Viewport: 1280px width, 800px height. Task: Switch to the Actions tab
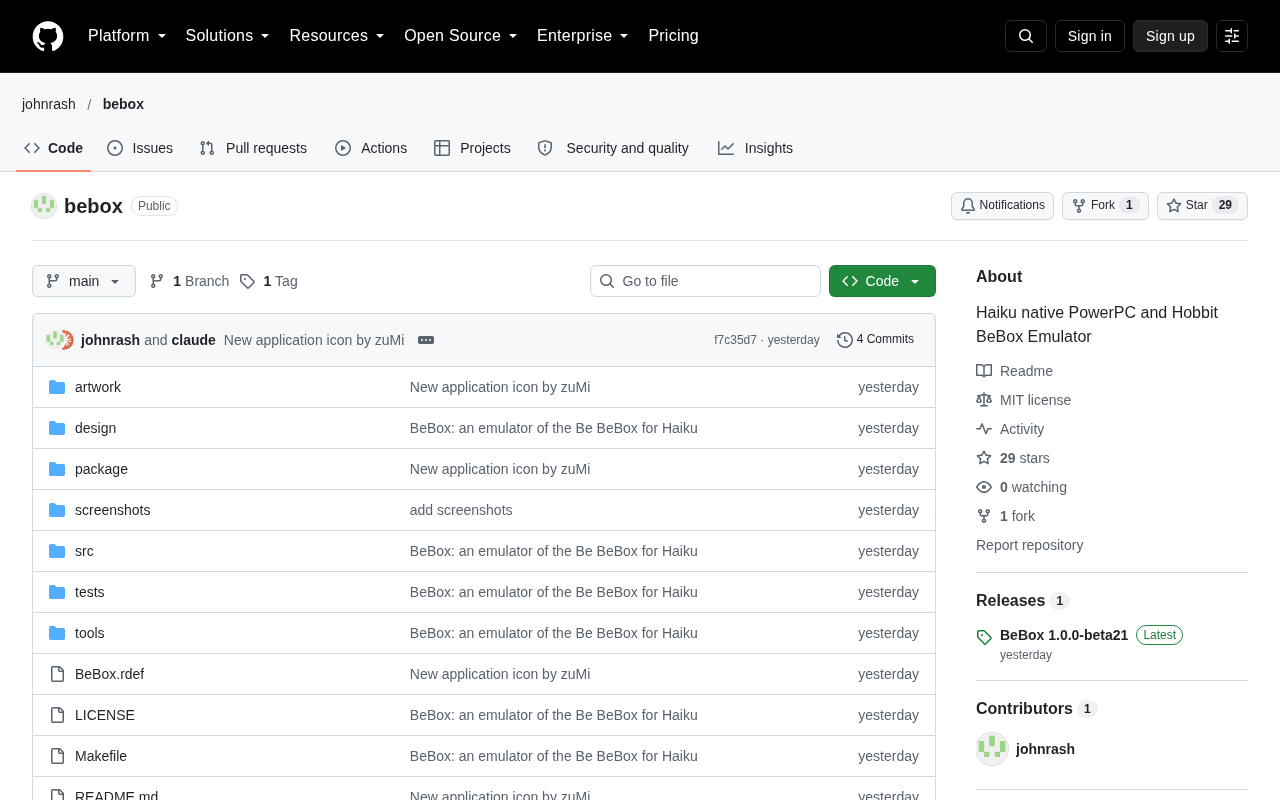[371, 148]
